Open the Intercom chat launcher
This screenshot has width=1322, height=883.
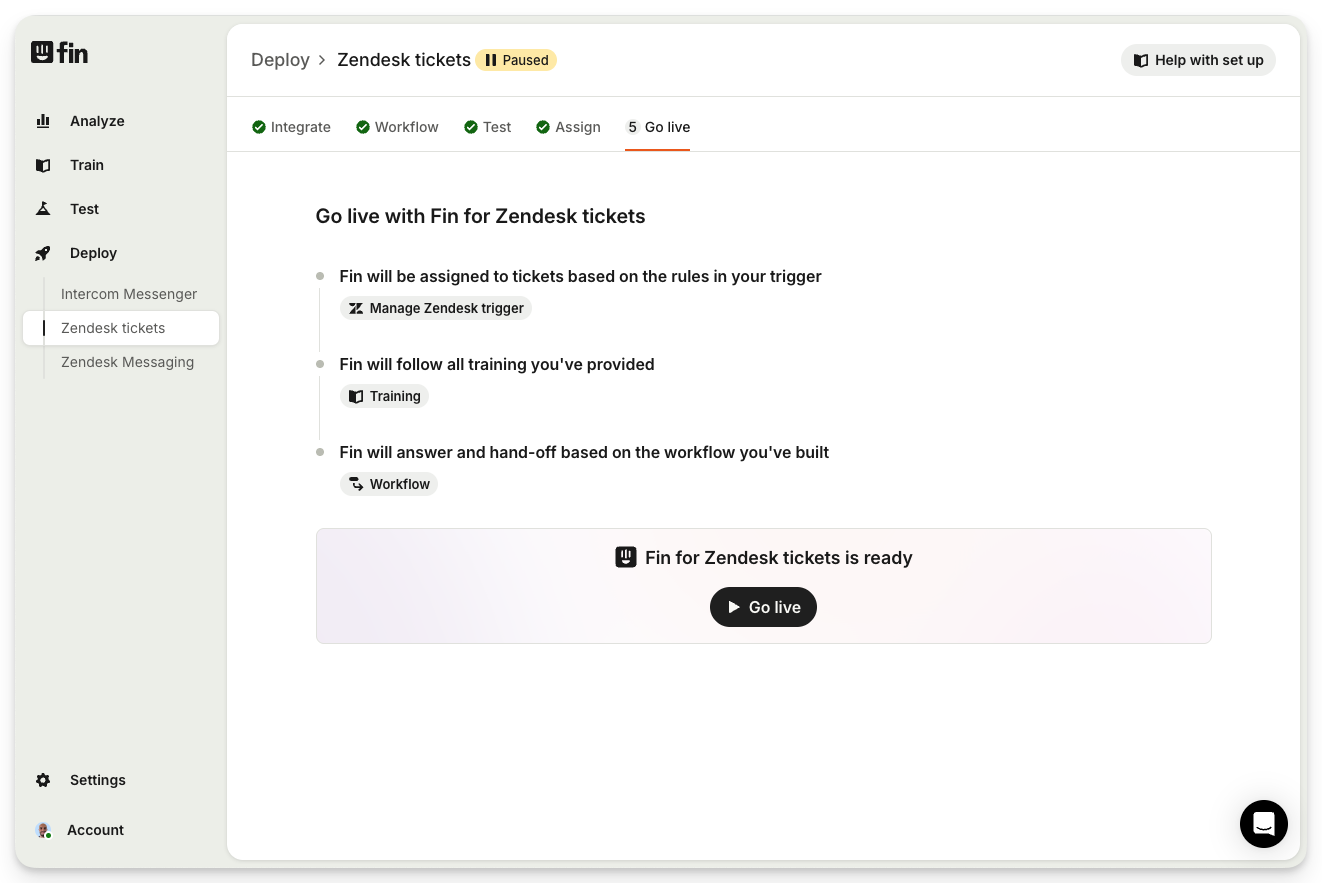[x=1263, y=824]
